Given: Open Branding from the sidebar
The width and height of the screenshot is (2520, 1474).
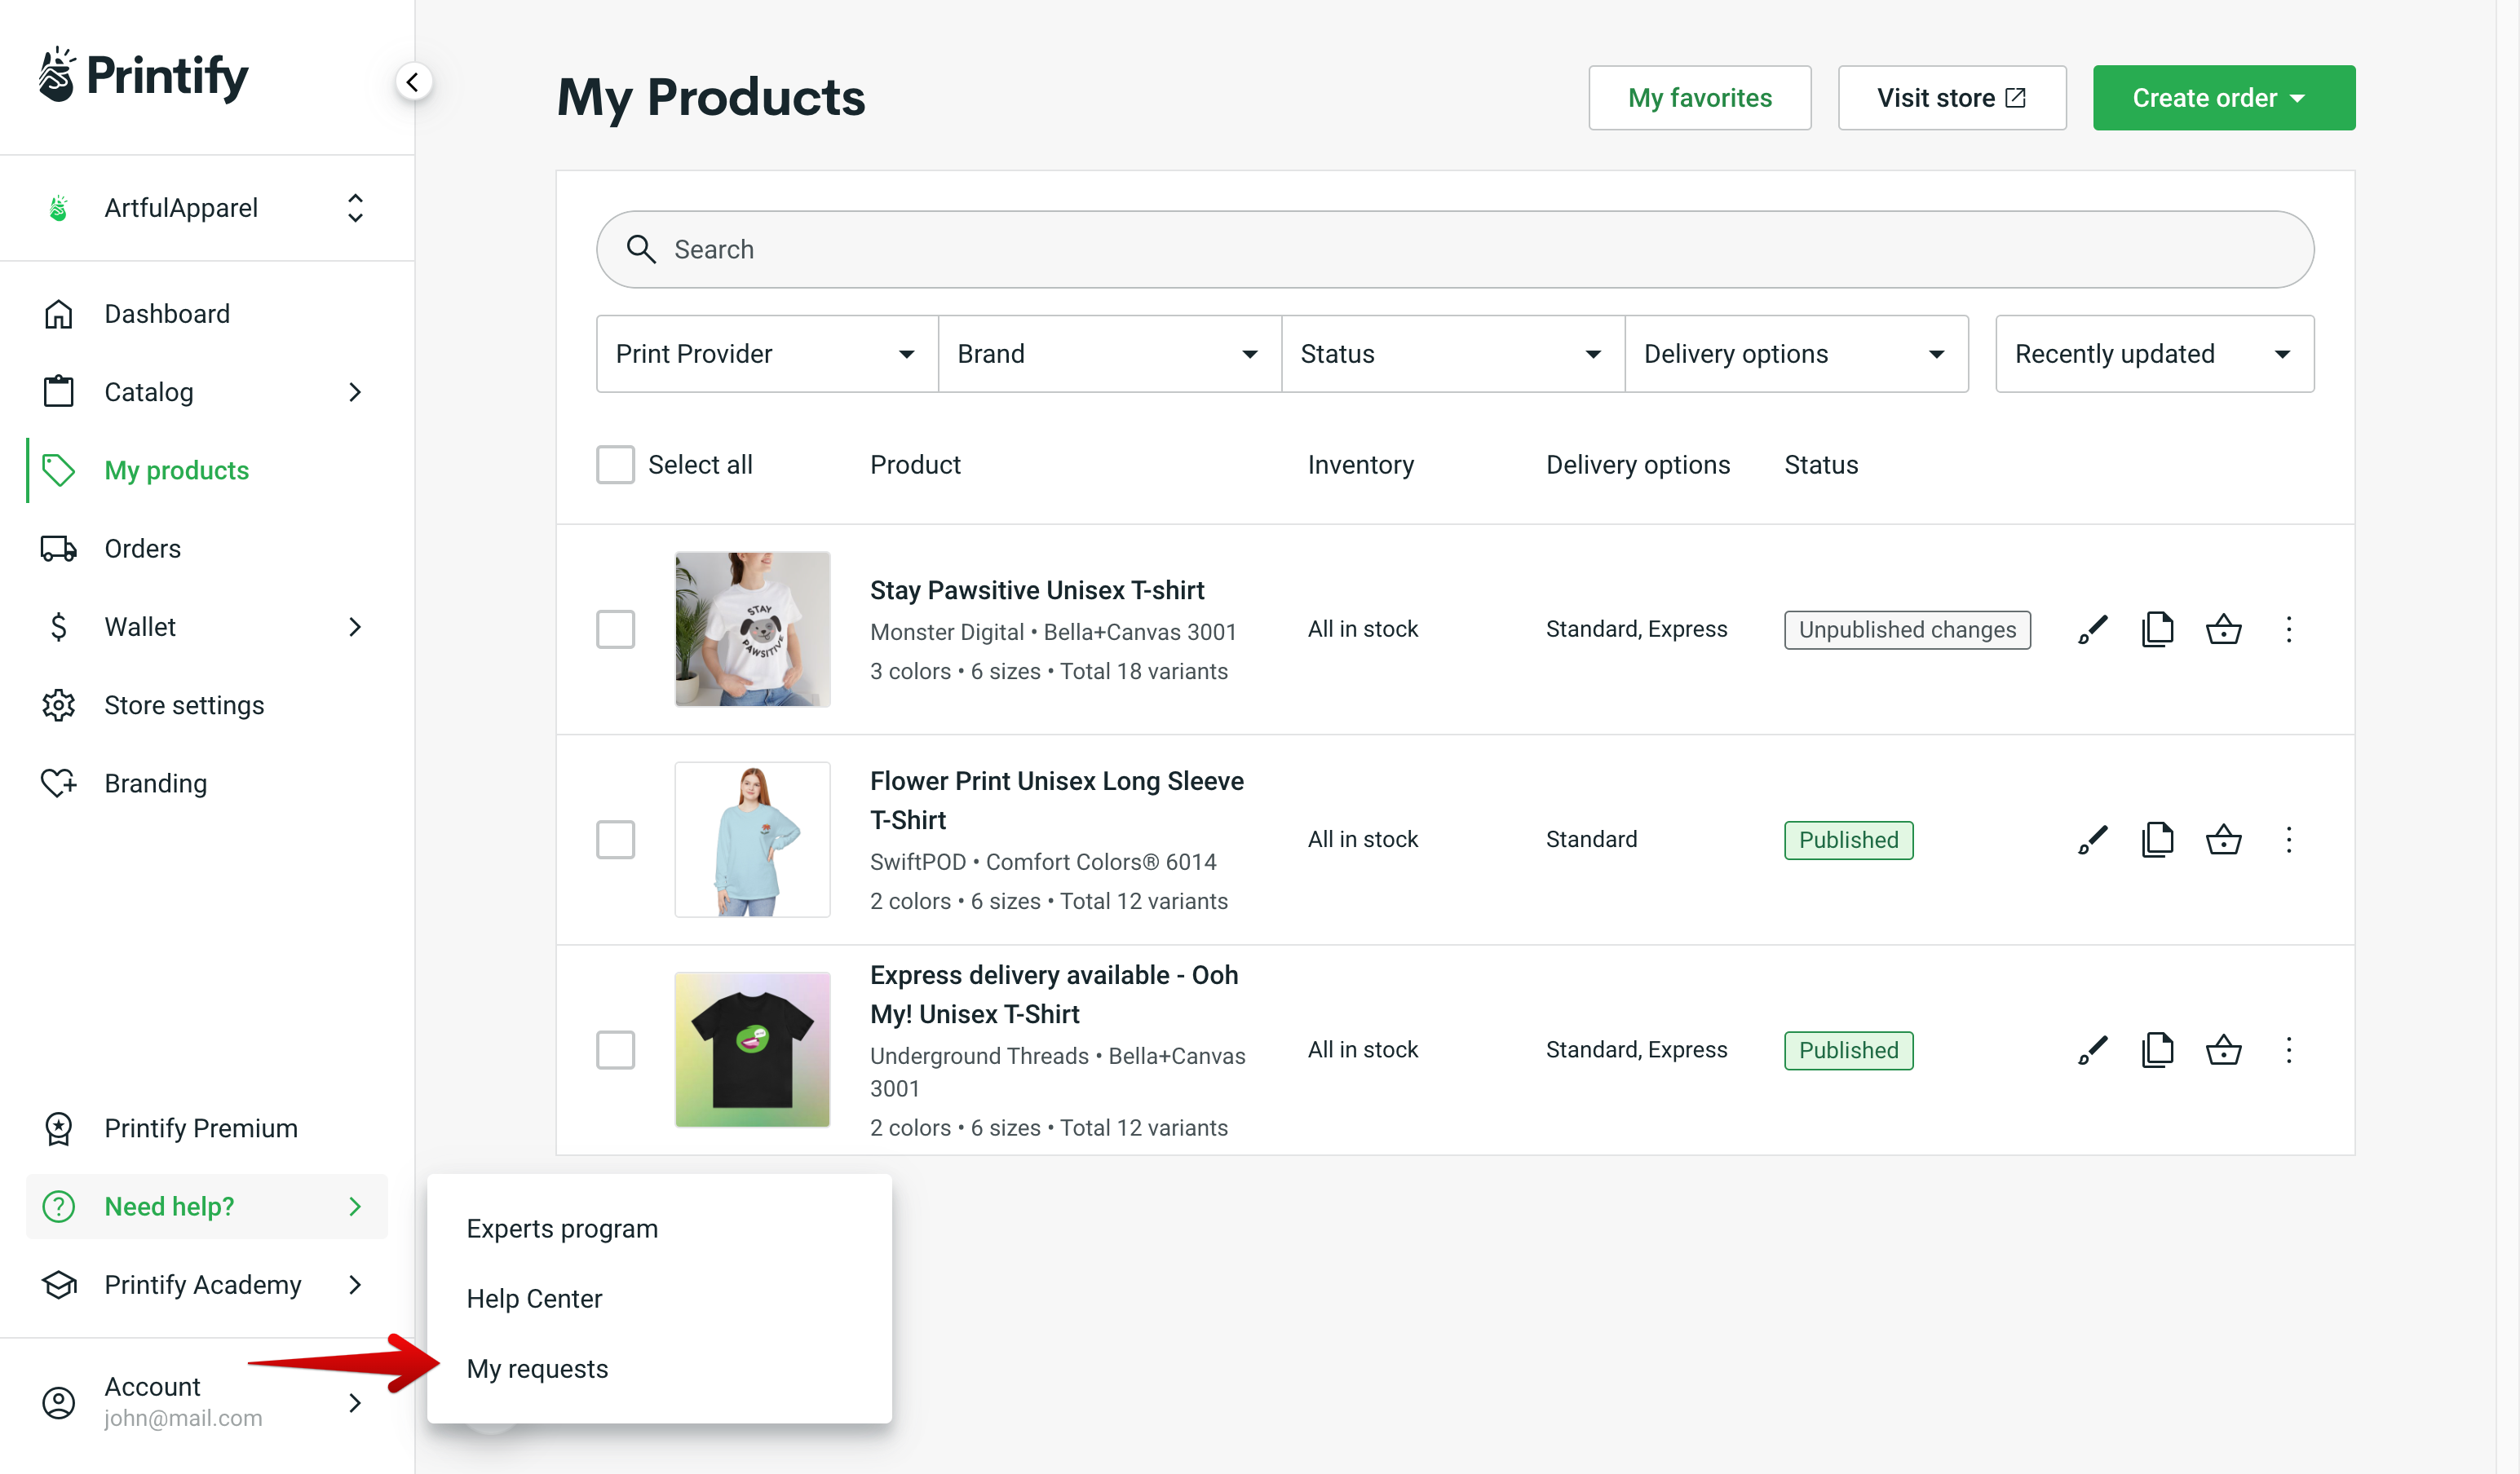Looking at the screenshot, I should click(x=155, y=783).
